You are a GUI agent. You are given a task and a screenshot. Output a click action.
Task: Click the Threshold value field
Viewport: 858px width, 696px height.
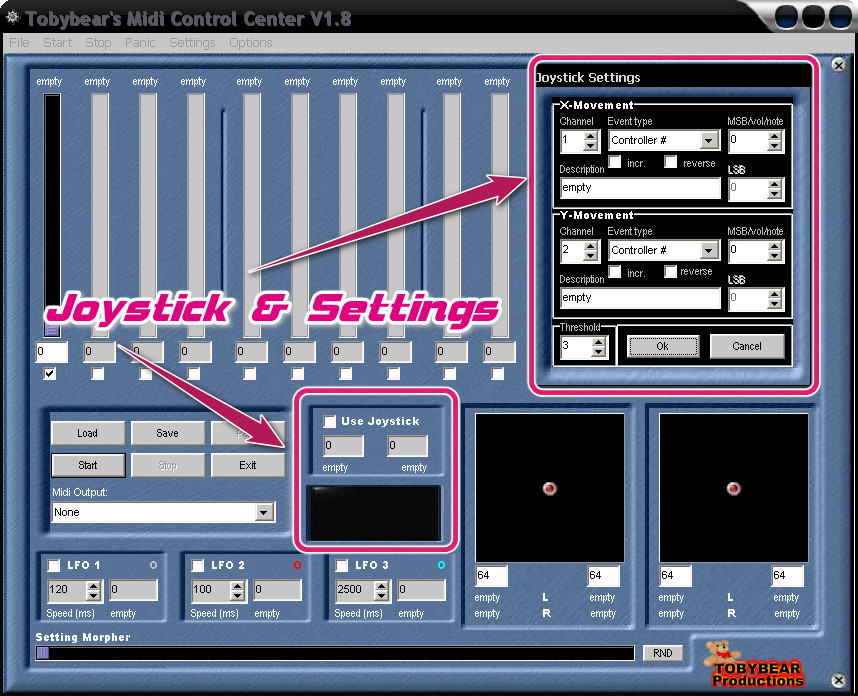pos(576,346)
